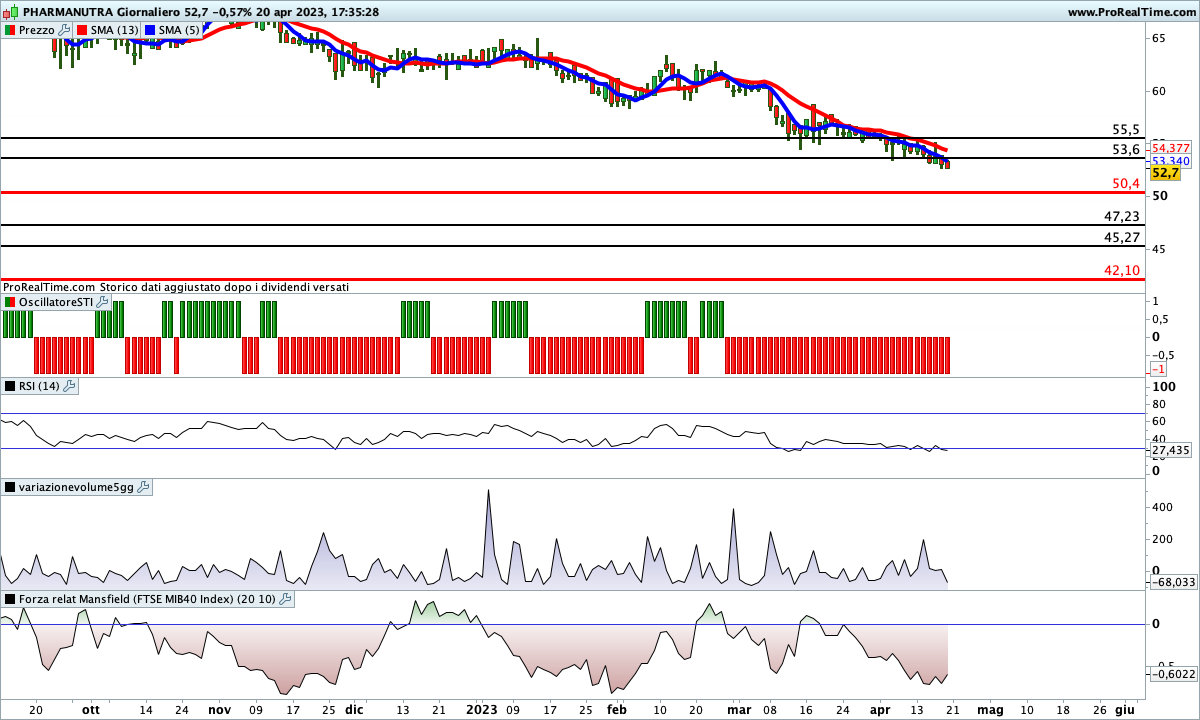The width and height of the screenshot is (1200, 720).
Task: Click the -68,033 volume variation value tag
Action: click(1173, 582)
